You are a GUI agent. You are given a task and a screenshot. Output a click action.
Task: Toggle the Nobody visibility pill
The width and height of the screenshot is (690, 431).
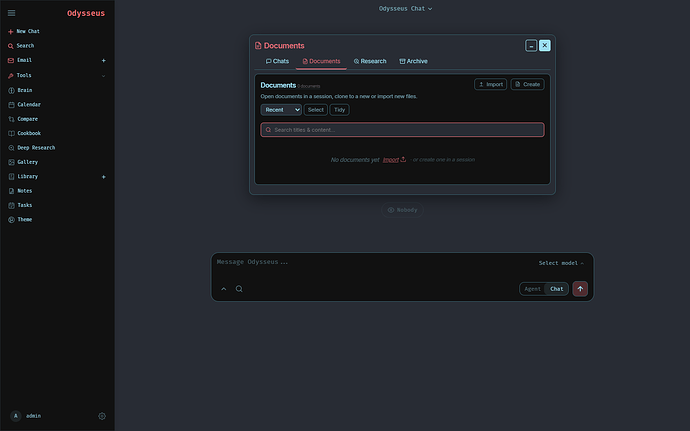[402, 210]
